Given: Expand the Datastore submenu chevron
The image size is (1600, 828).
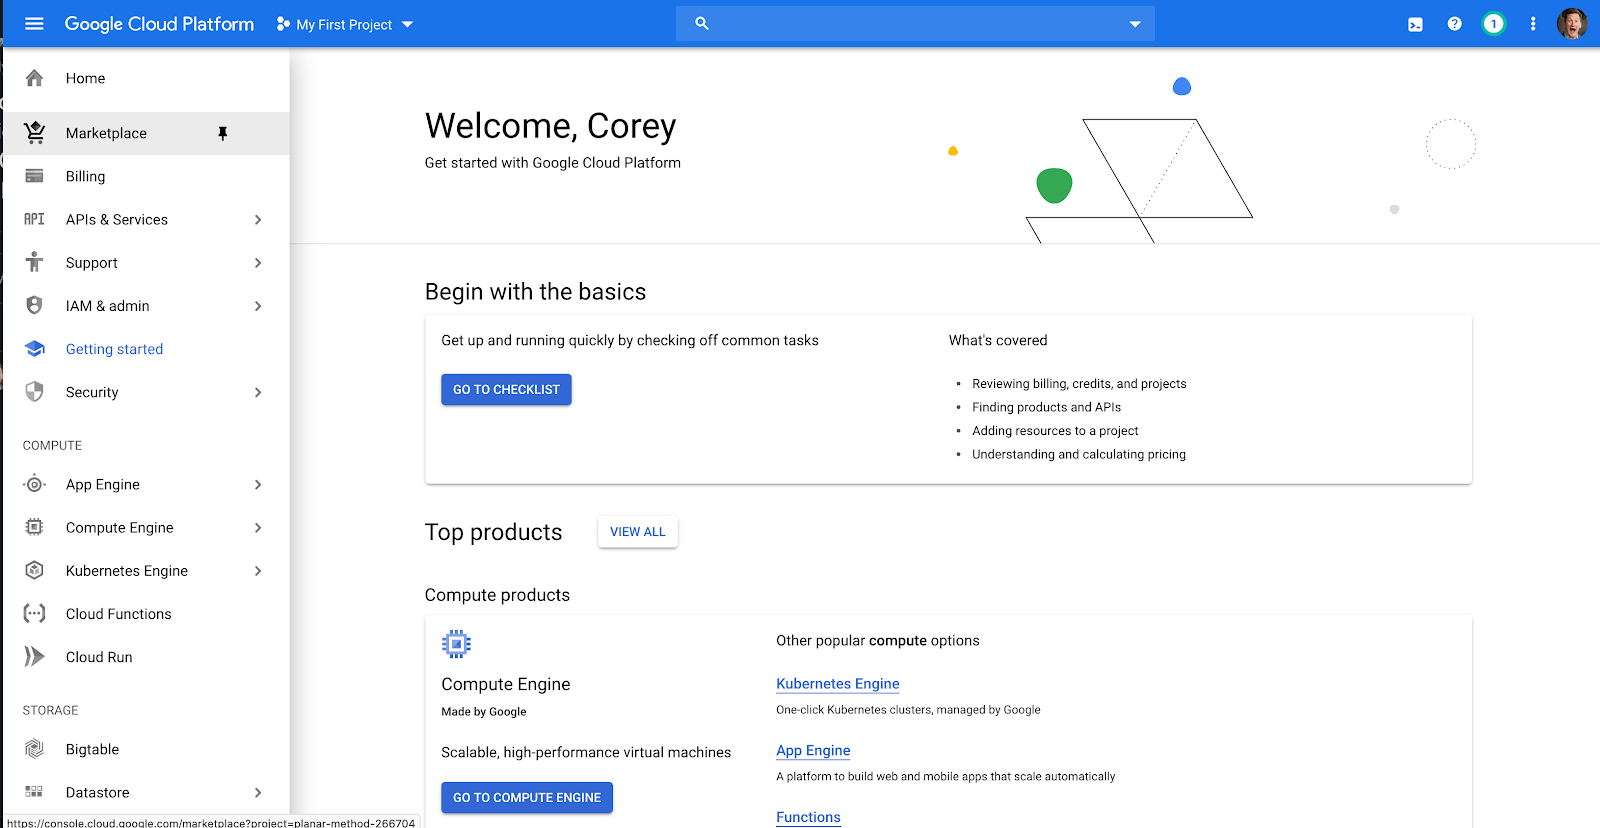Looking at the screenshot, I should (x=258, y=792).
